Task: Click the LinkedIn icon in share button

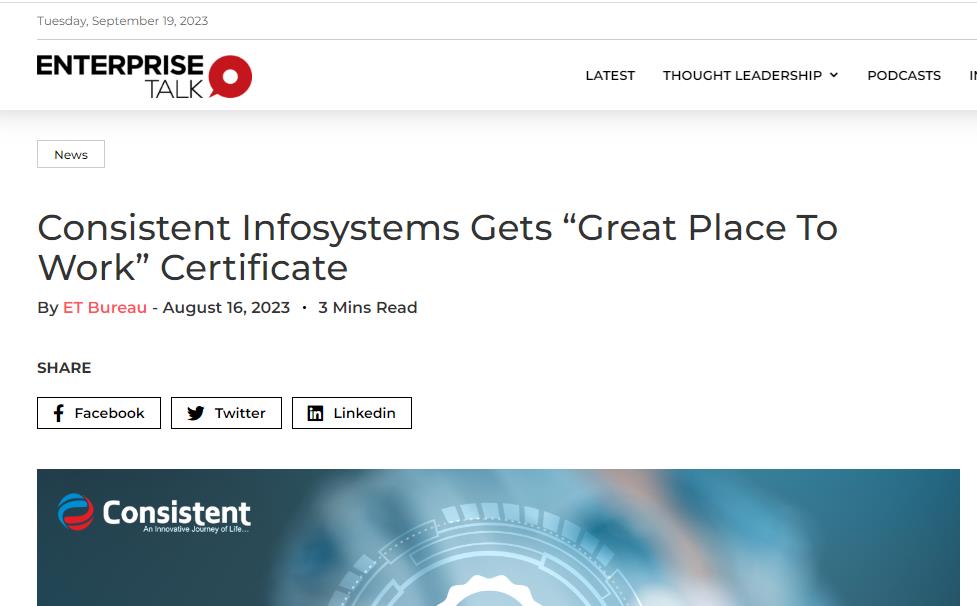Action: [x=315, y=413]
